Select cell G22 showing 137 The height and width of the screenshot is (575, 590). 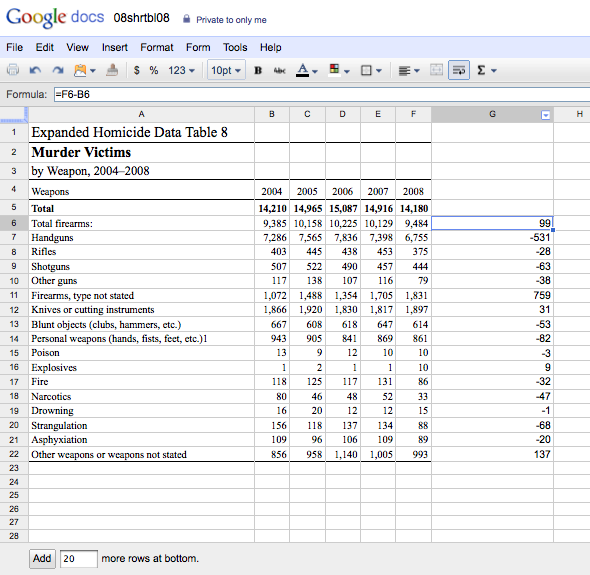click(x=492, y=454)
